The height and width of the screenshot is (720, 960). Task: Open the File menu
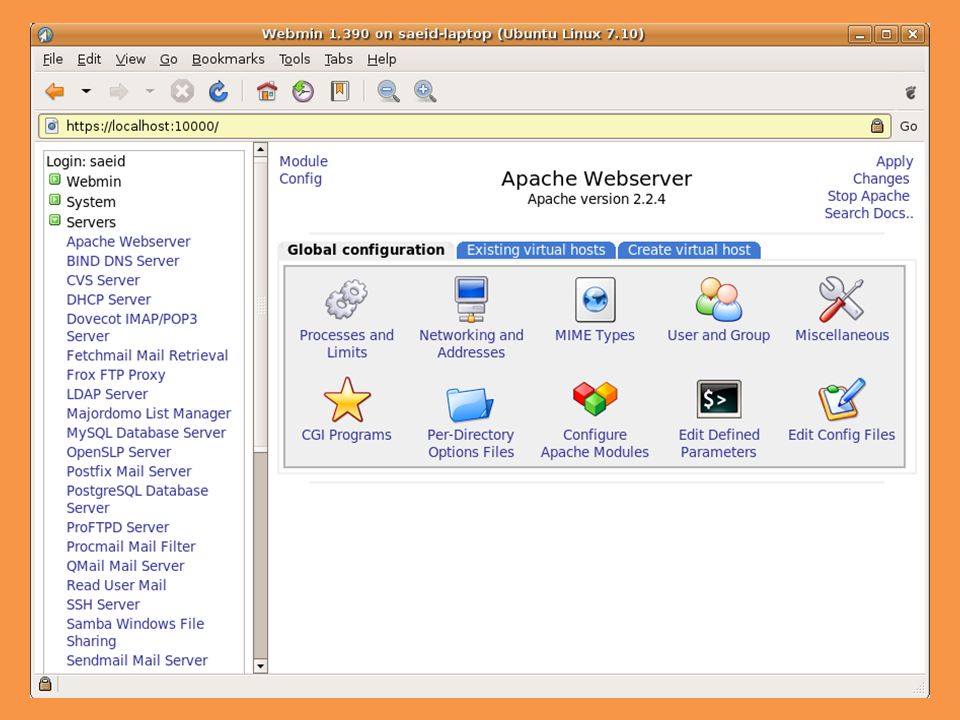coord(53,59)
